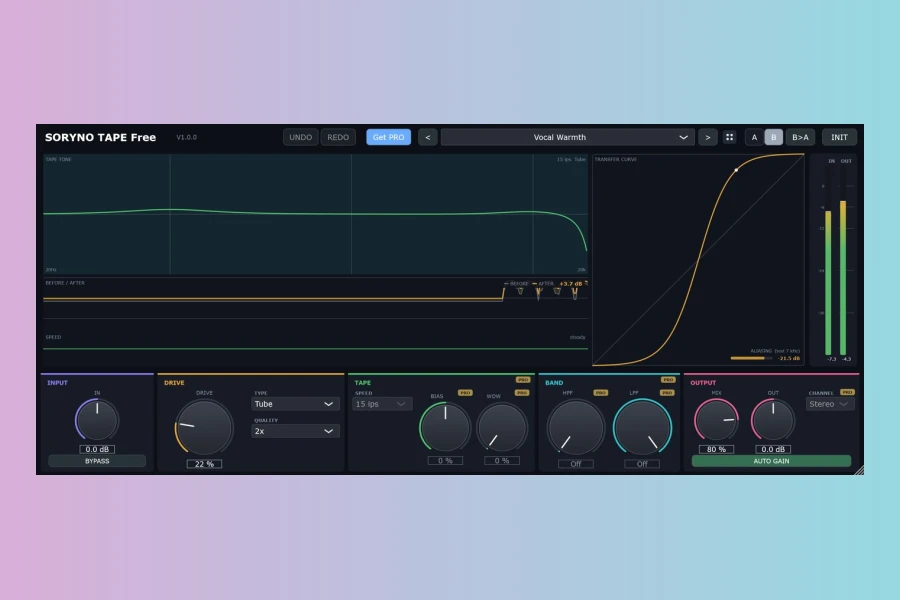Click the MIX knob
The width and height of the screenshot is (900, 600).
[716, 420]
